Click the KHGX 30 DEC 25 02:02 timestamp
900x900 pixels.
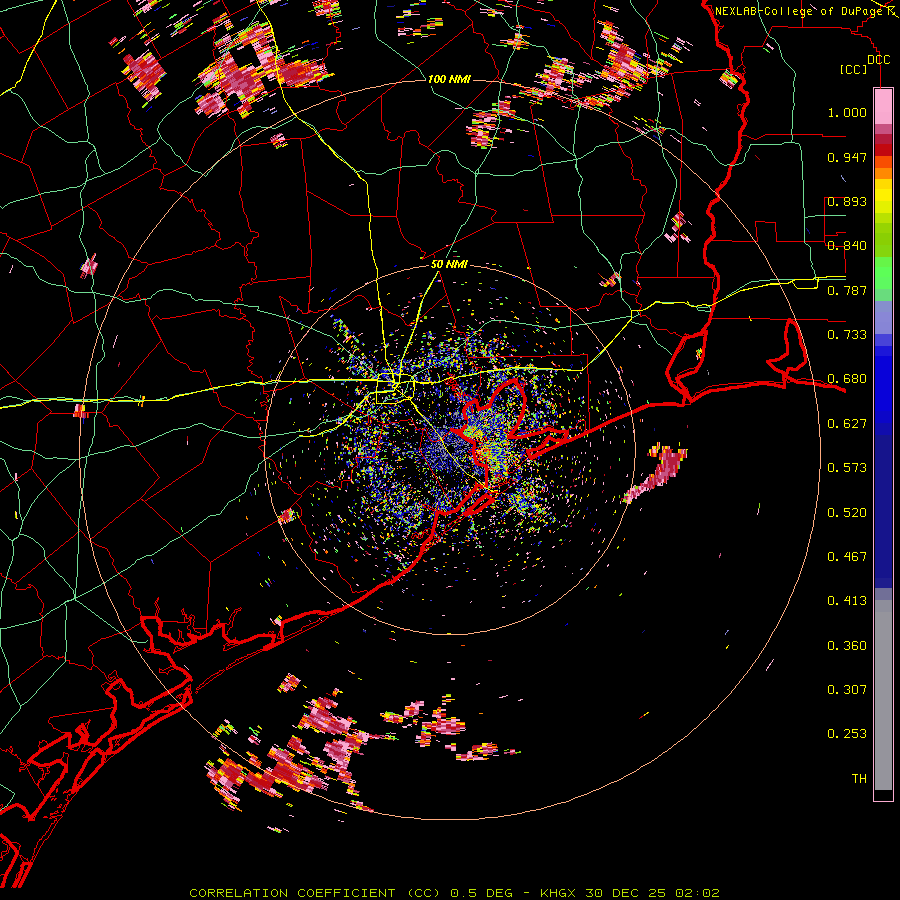point(630,893)
